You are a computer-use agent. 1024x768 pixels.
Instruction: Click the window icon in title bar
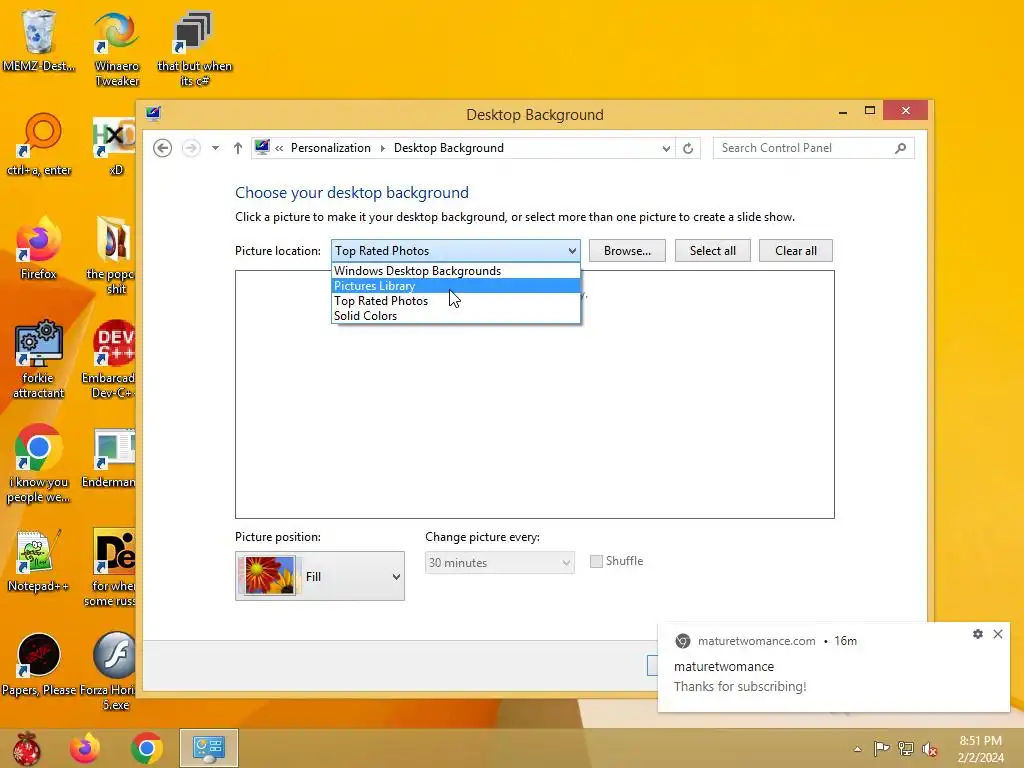pyautogui.click(x=153, y=114)
